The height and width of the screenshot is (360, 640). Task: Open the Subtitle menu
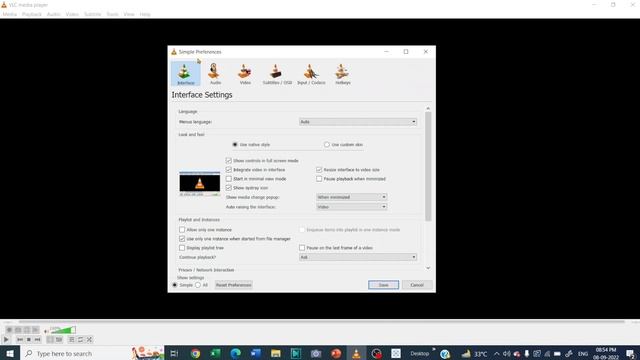pyautogui.click(x=93, y=14)
